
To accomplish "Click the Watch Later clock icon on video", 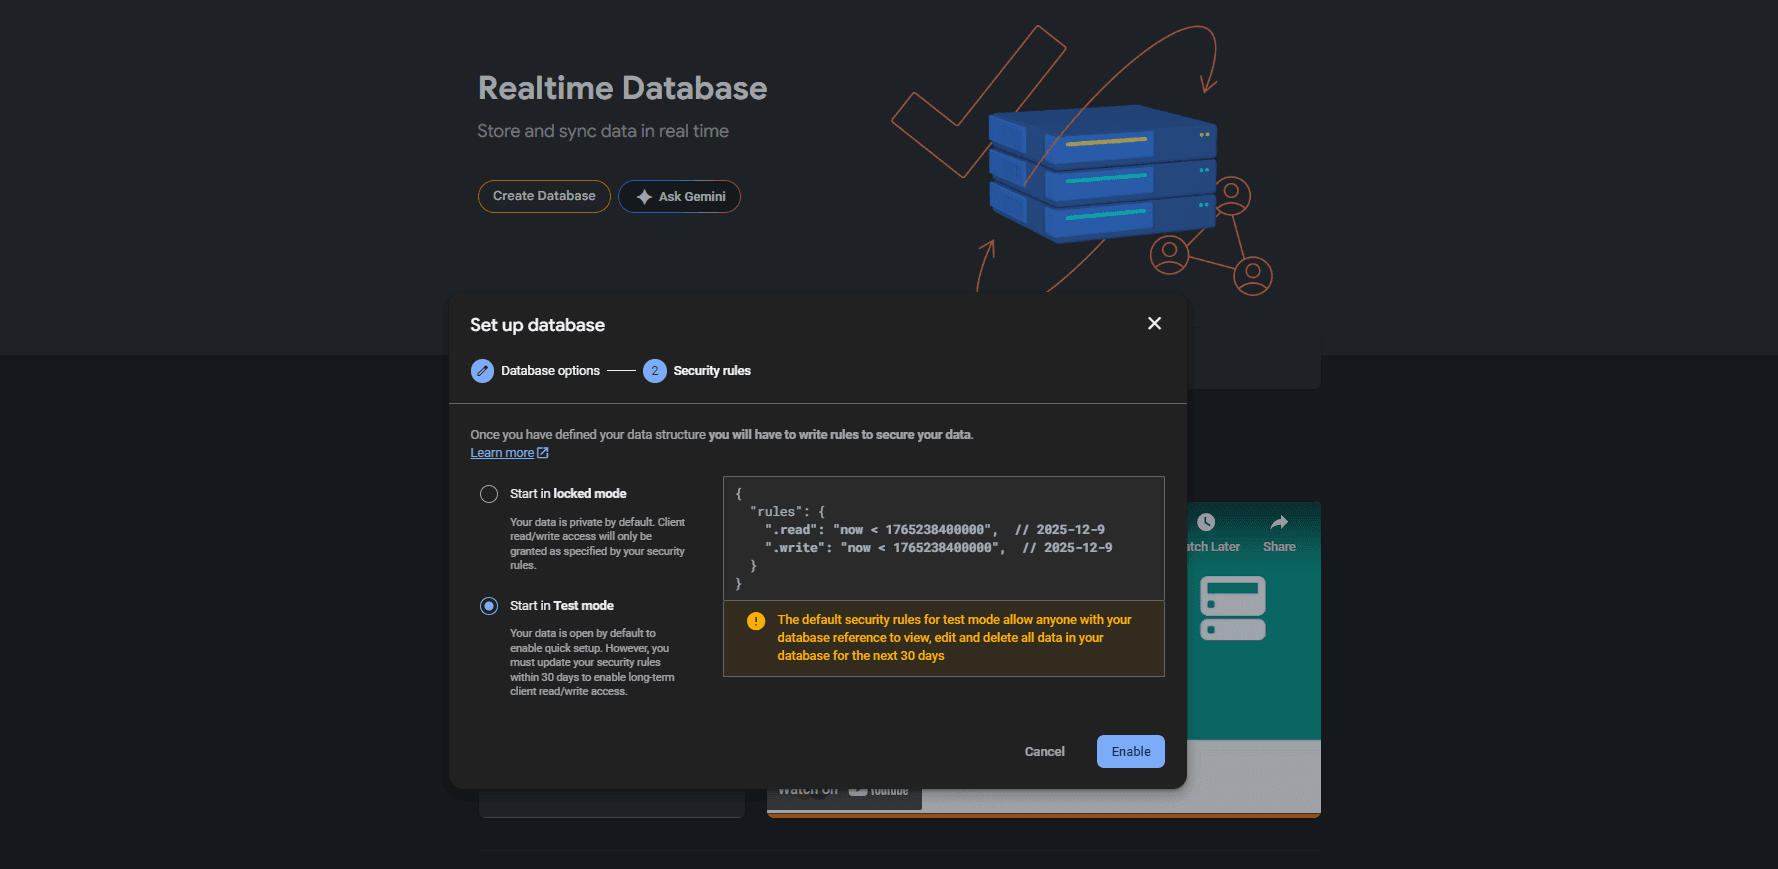I will [x=1206, y=522].
